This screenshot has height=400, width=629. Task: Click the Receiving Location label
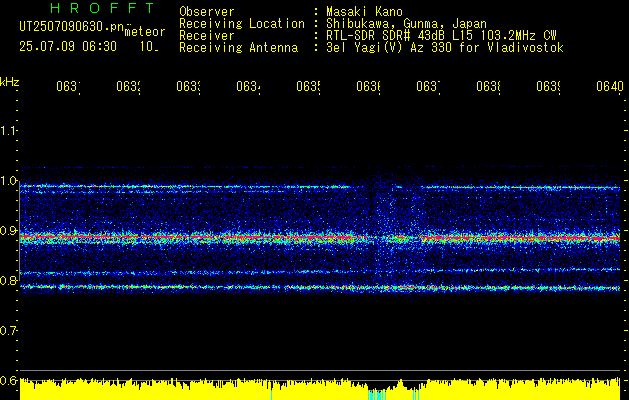242,24
